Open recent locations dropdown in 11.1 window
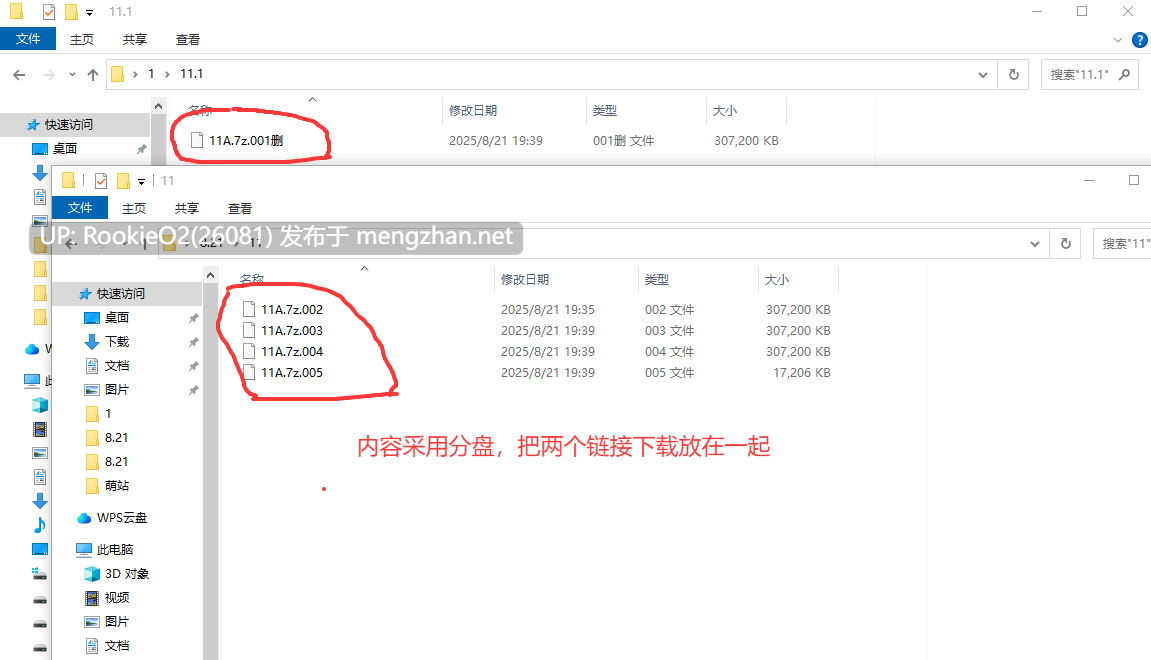 pyautogui.click(x=72, y=75)
